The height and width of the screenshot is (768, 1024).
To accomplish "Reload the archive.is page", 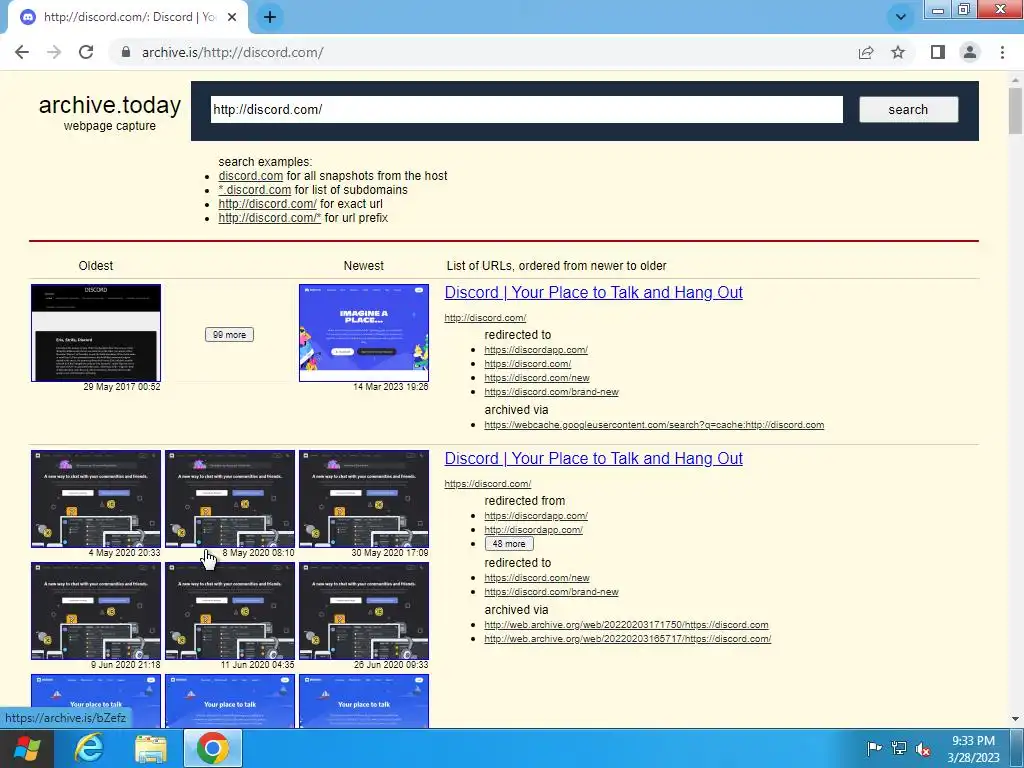I will 86,52.
